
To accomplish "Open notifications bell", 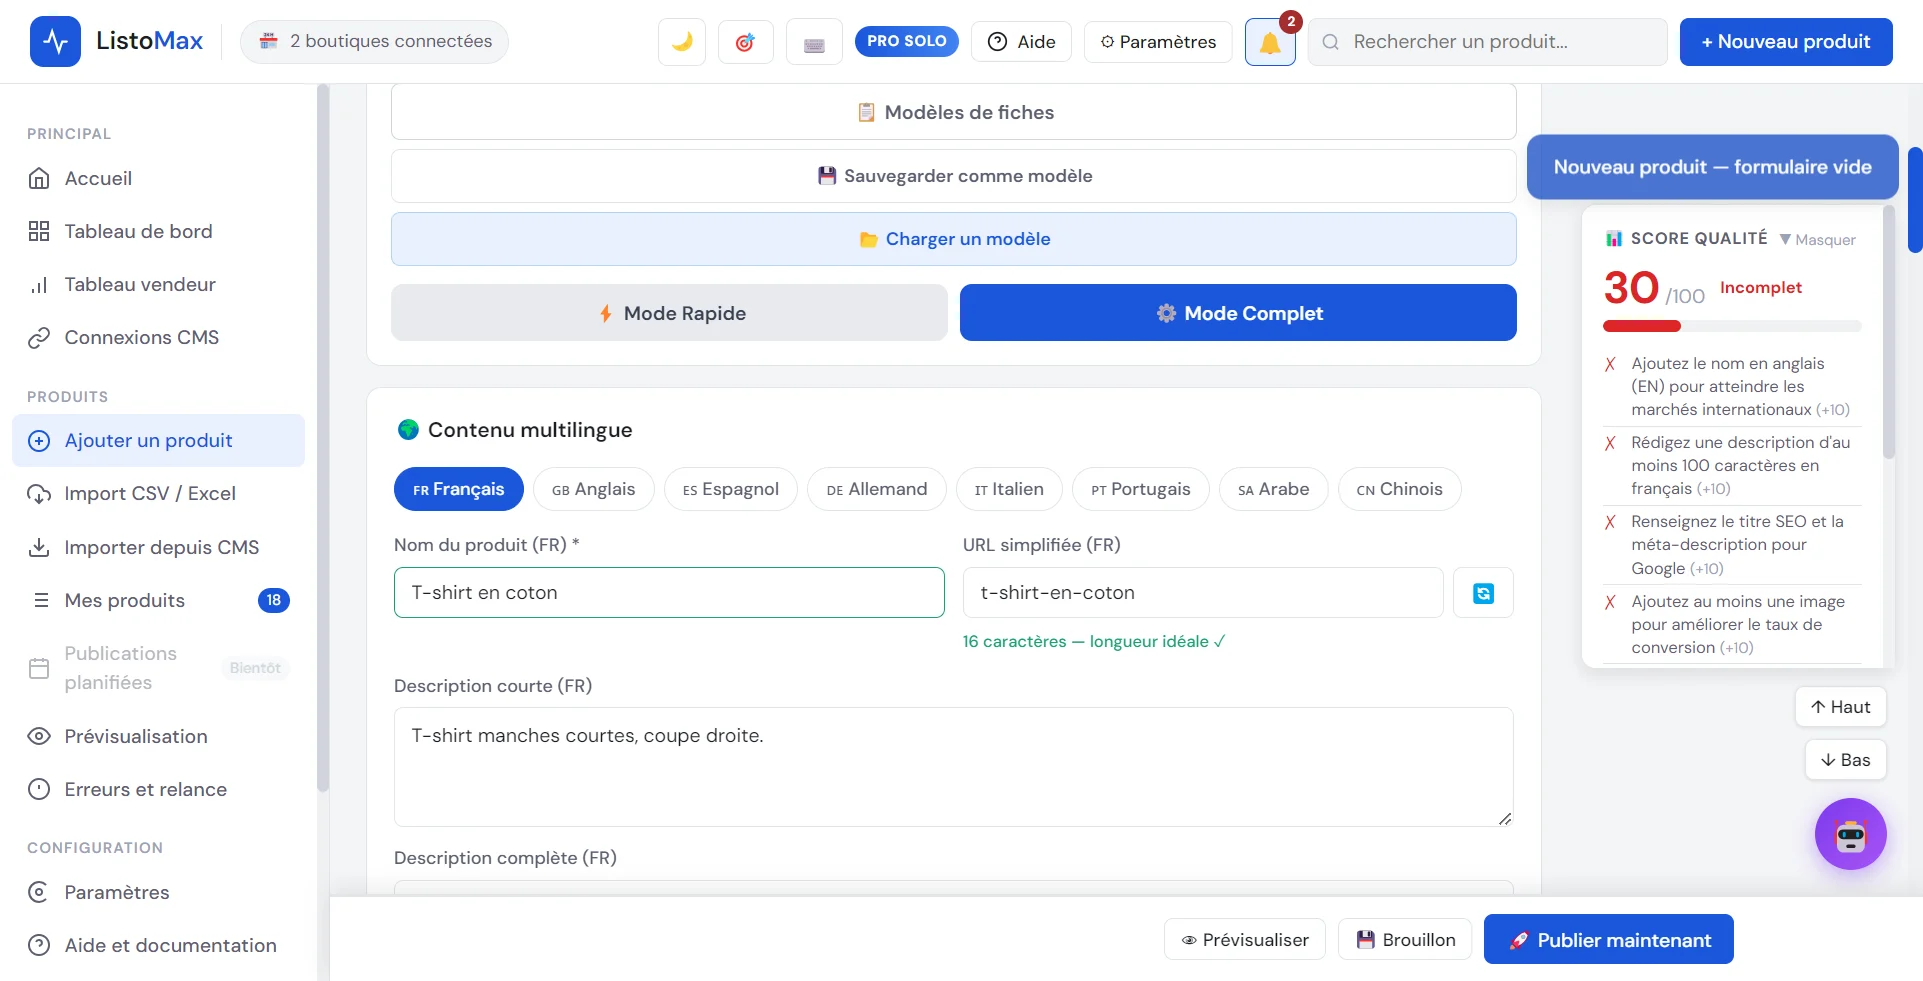I will [x=1270, y=42].
